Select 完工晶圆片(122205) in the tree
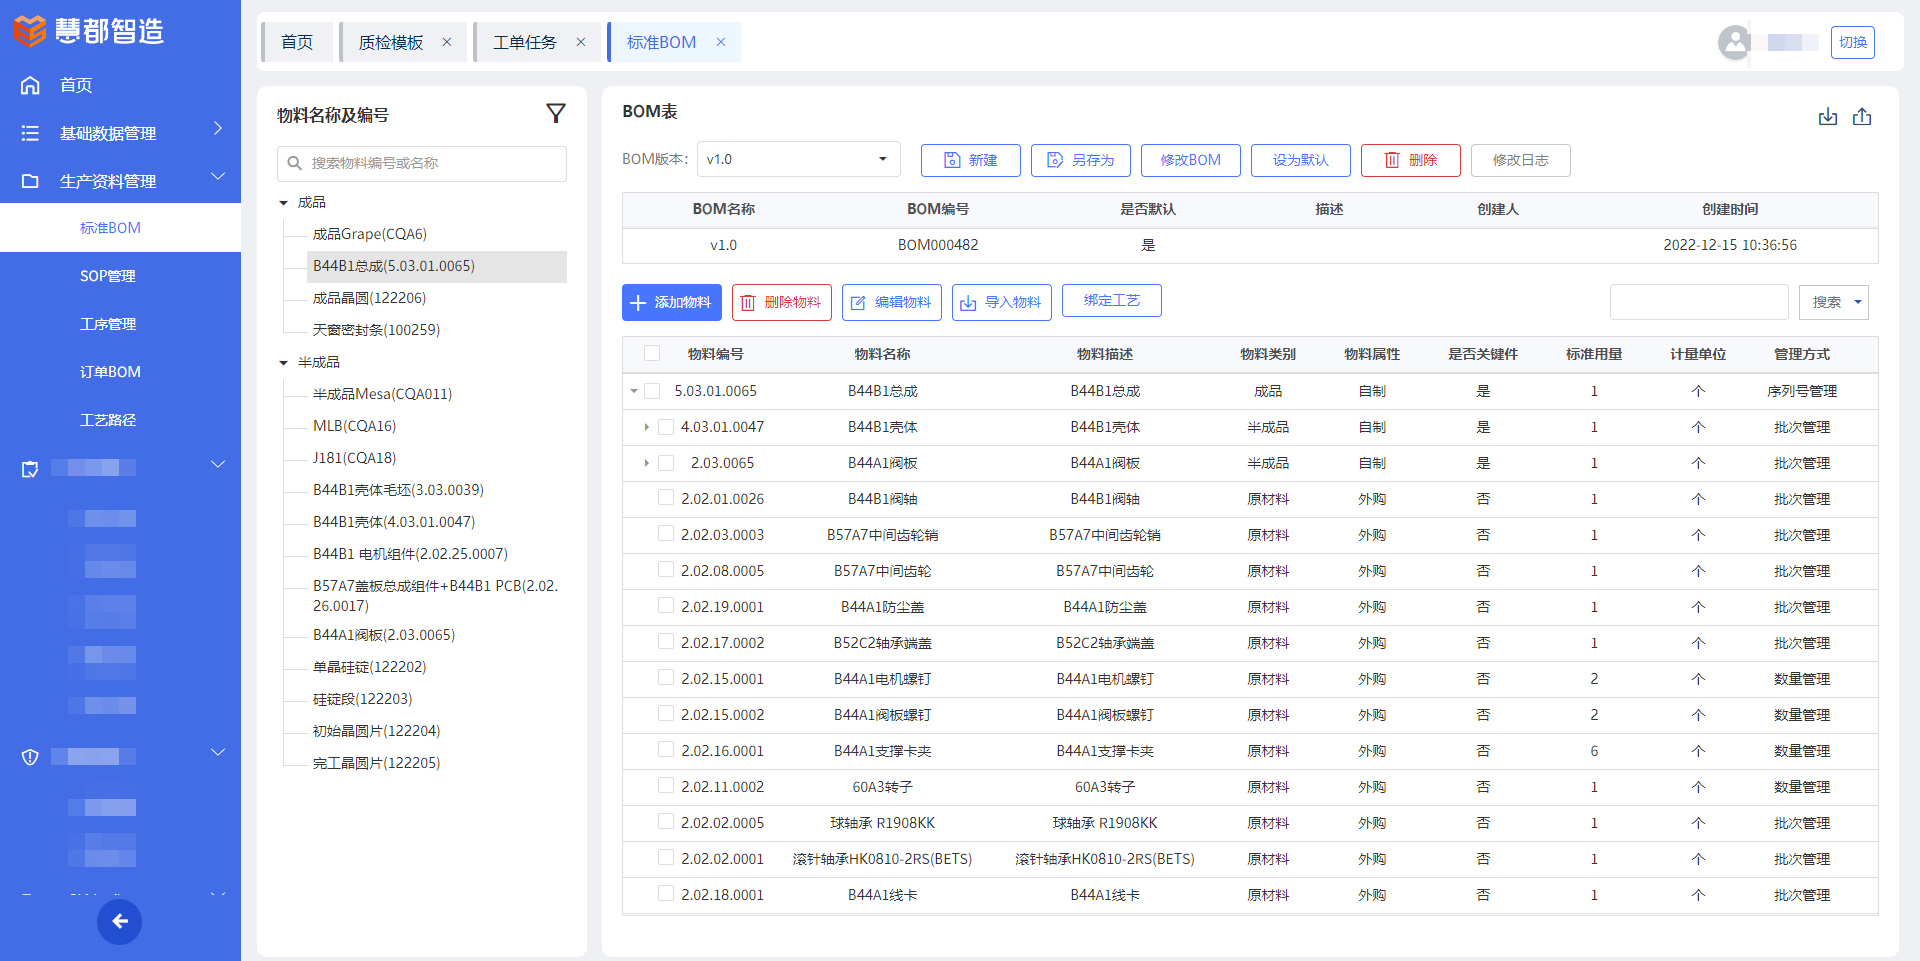The height and width of the screenshot is (961, 1920). 376,763
